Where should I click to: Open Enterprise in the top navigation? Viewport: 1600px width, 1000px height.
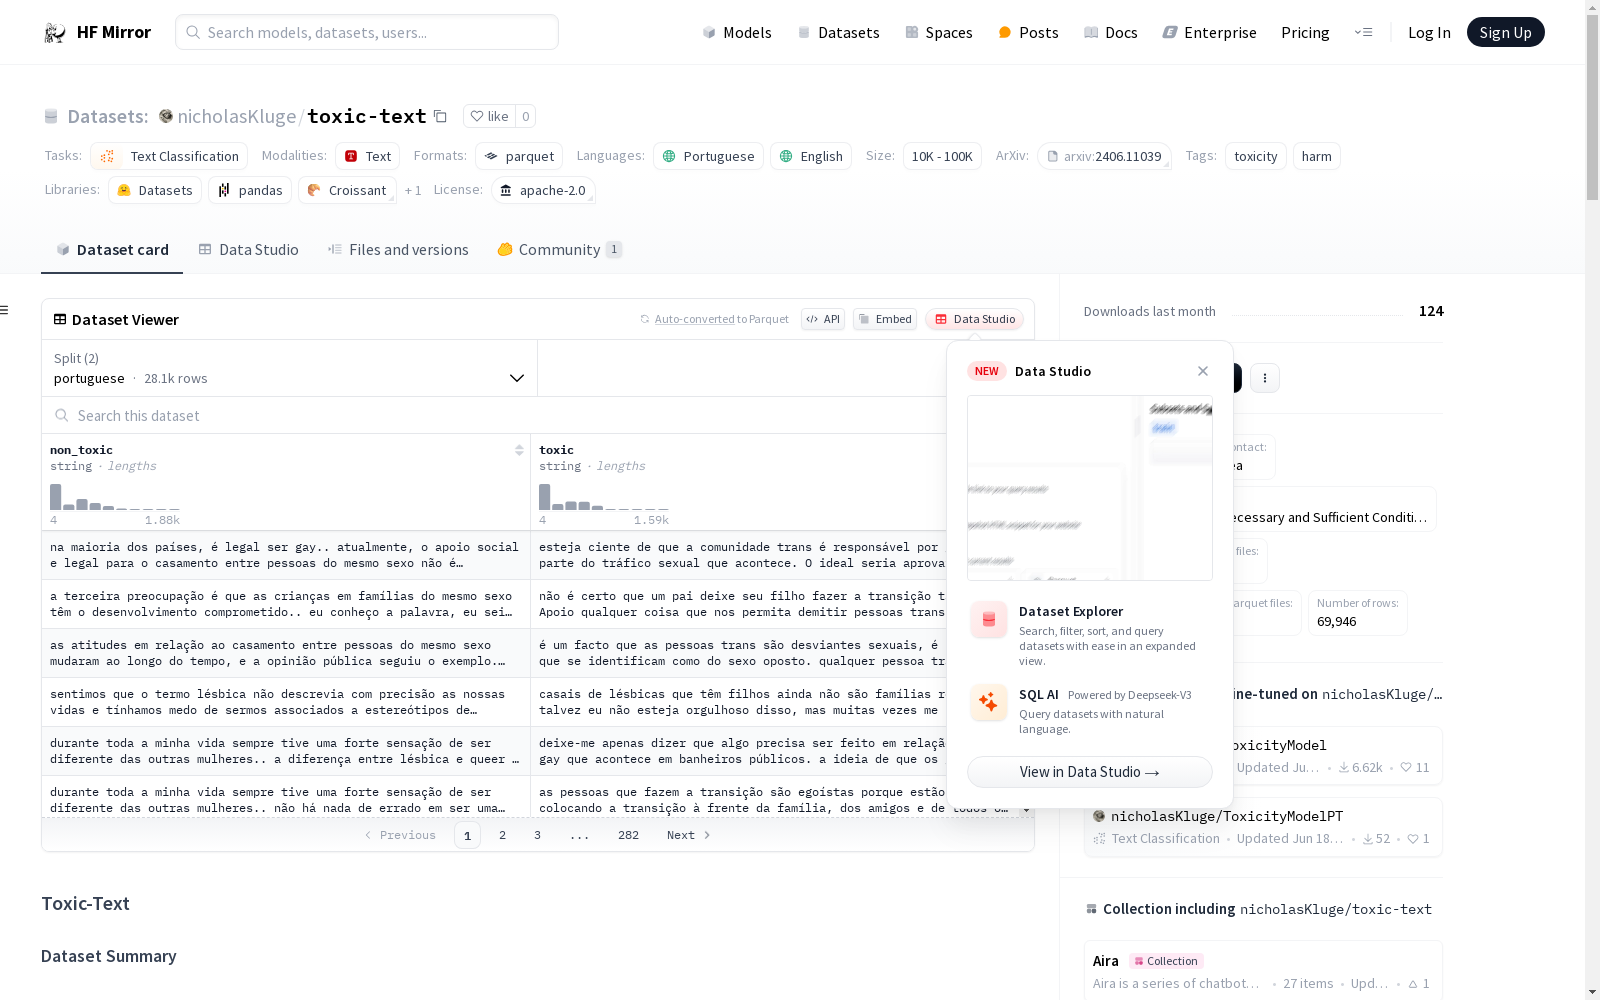coord(1210,32)
